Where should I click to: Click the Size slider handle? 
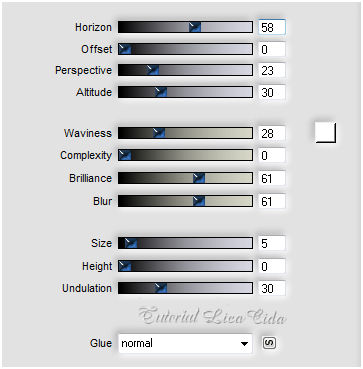tap(131, 243)
